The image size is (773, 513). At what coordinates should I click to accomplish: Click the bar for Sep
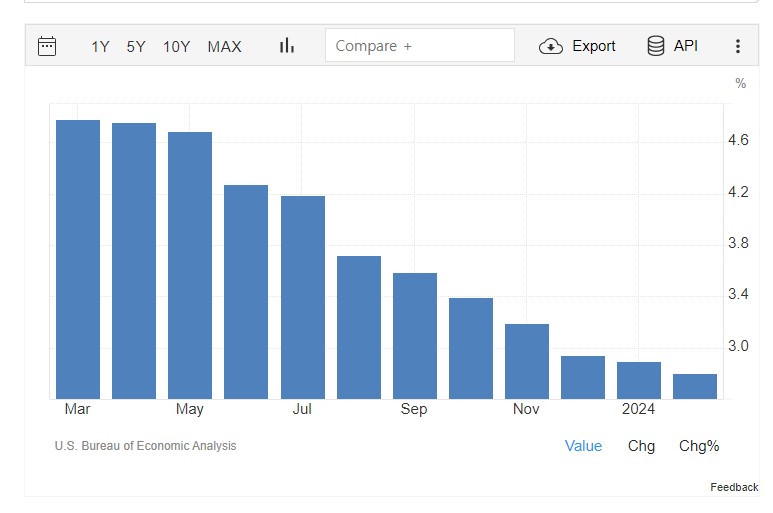(415, 336)
